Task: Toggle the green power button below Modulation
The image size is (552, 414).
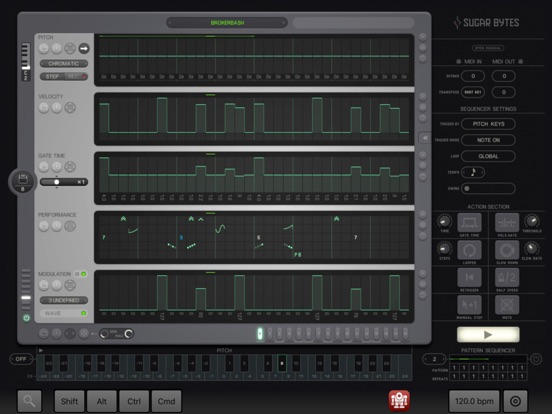Action: (x=26, y=318)
